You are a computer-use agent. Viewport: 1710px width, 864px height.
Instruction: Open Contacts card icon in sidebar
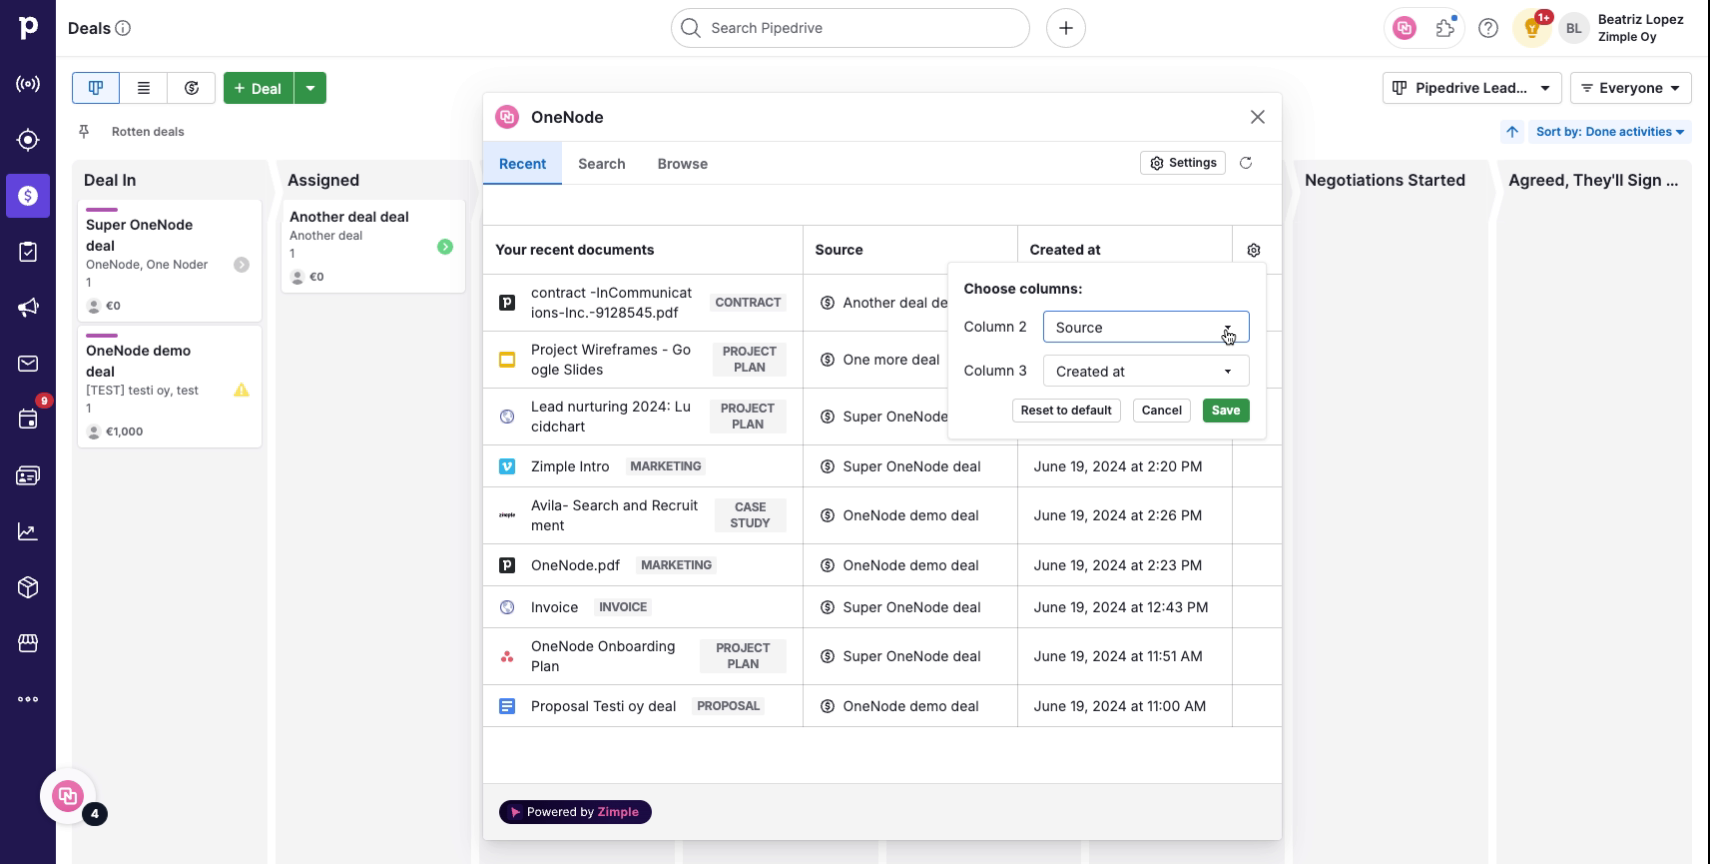[x=28, y=476]
